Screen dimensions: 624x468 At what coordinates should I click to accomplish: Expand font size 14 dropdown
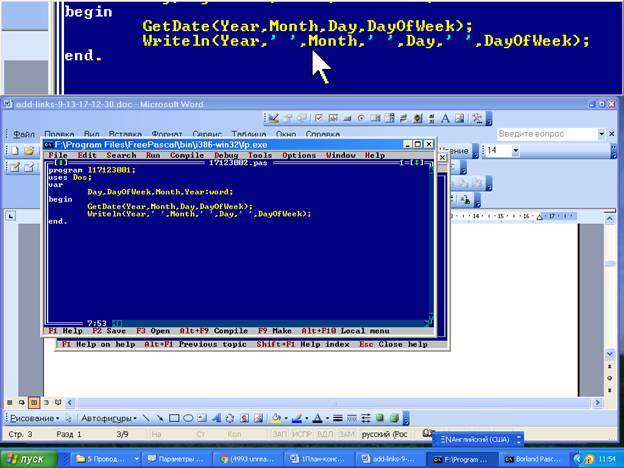pos(516,150)
